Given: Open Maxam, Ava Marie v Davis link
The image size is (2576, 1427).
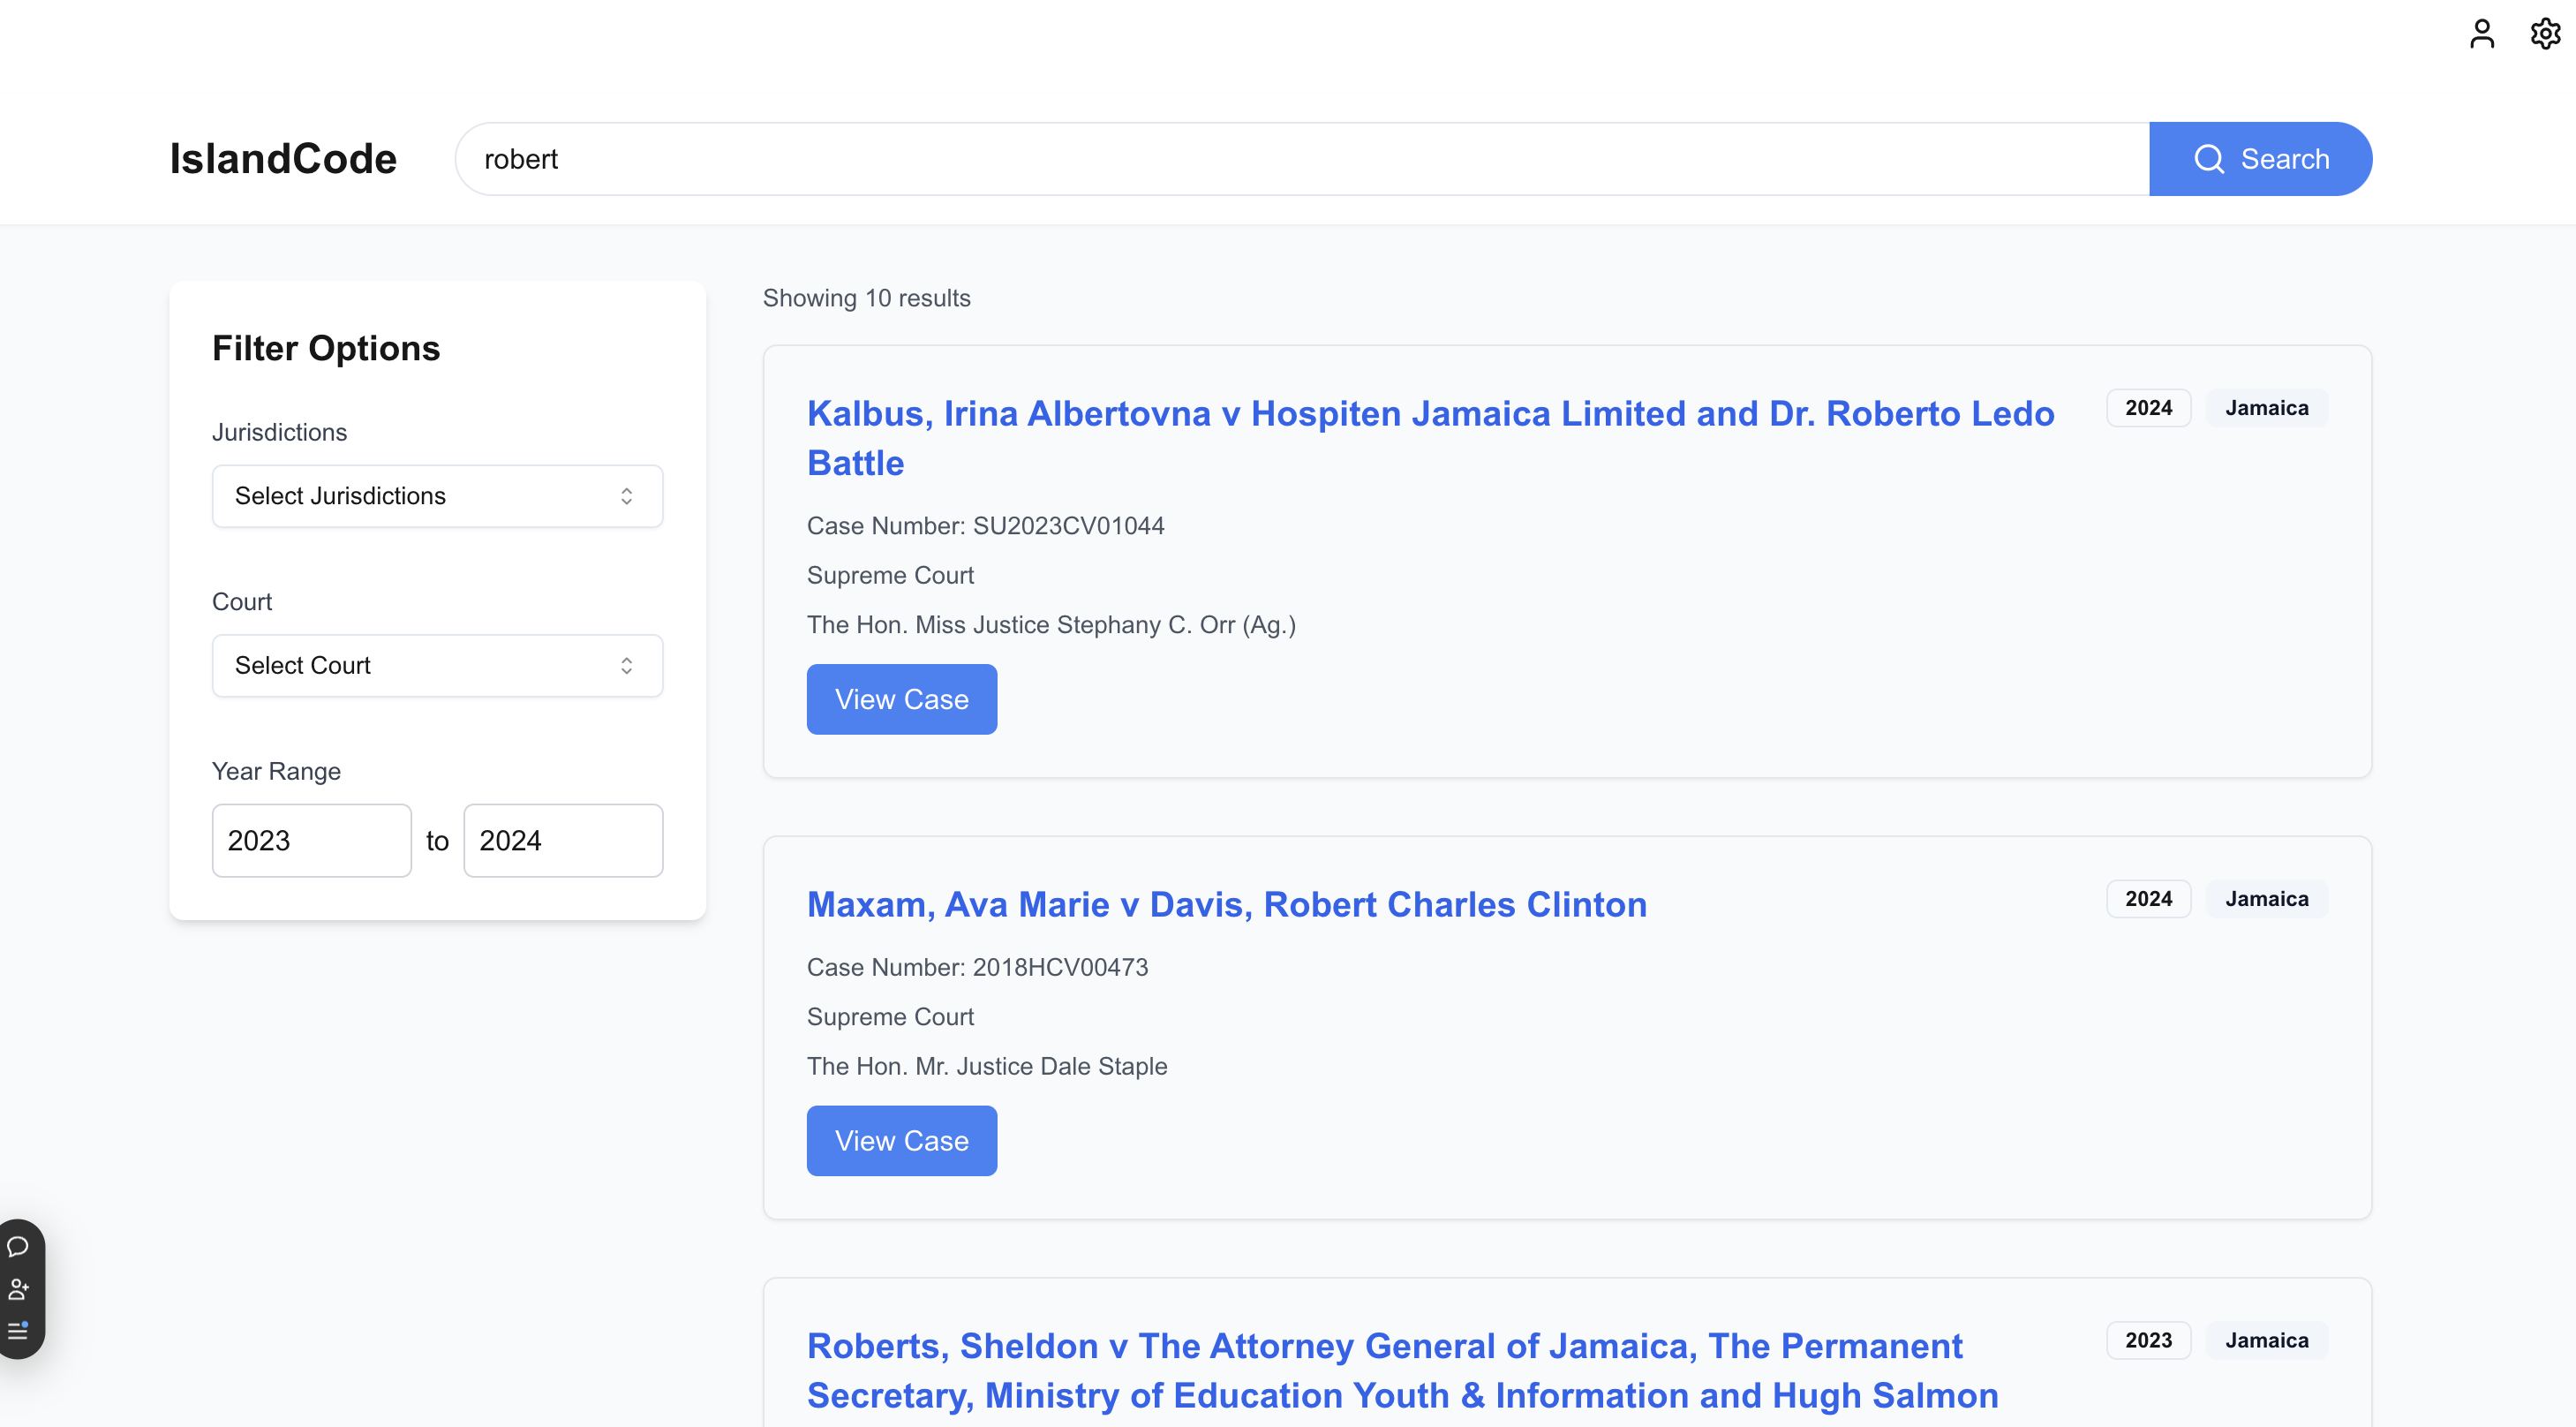Looking at the screenshot, I should 1226,904.
